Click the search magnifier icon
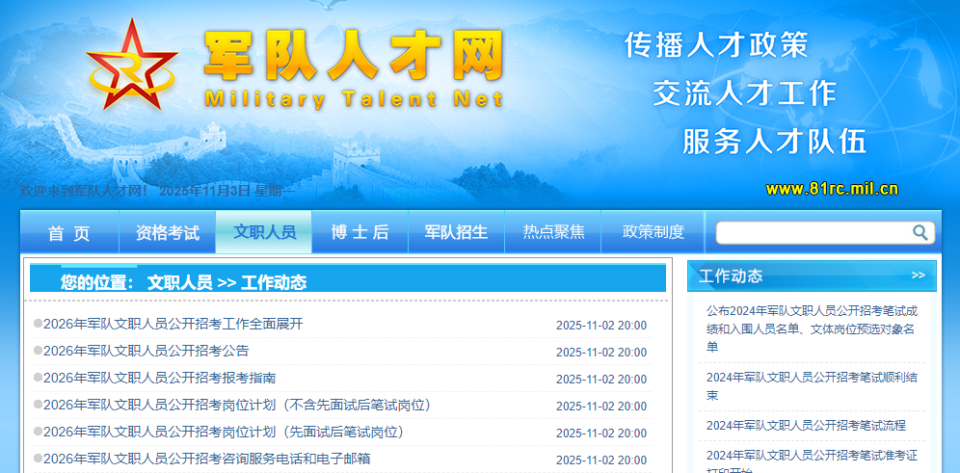 click(x=920, y=232)
